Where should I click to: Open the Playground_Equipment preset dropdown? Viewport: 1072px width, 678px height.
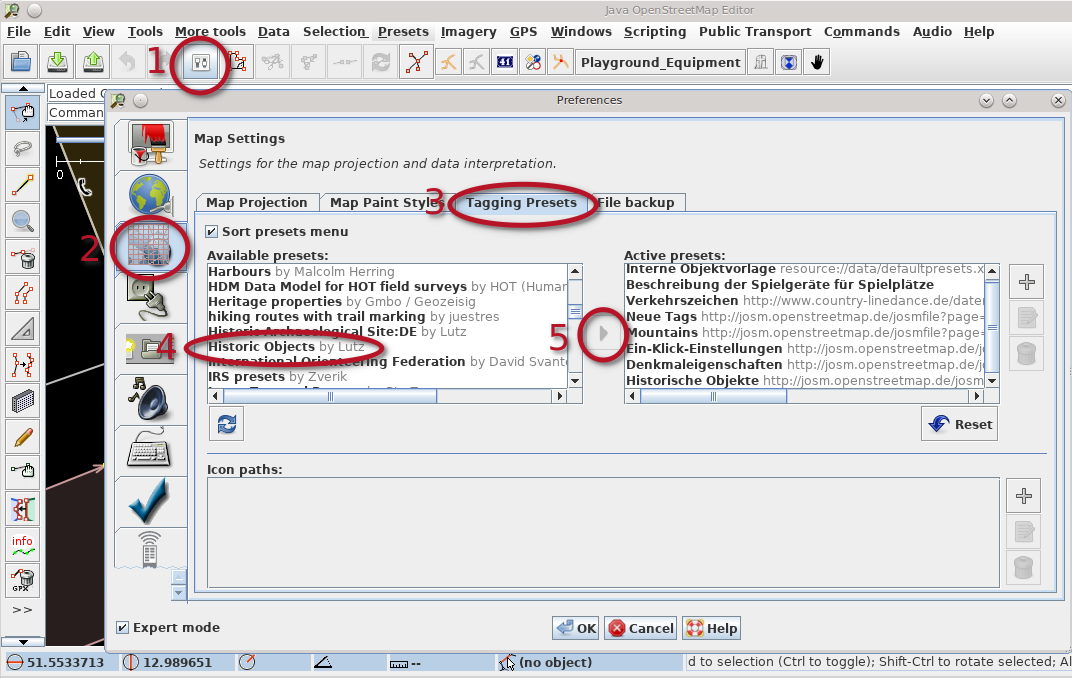click(661, 62)
